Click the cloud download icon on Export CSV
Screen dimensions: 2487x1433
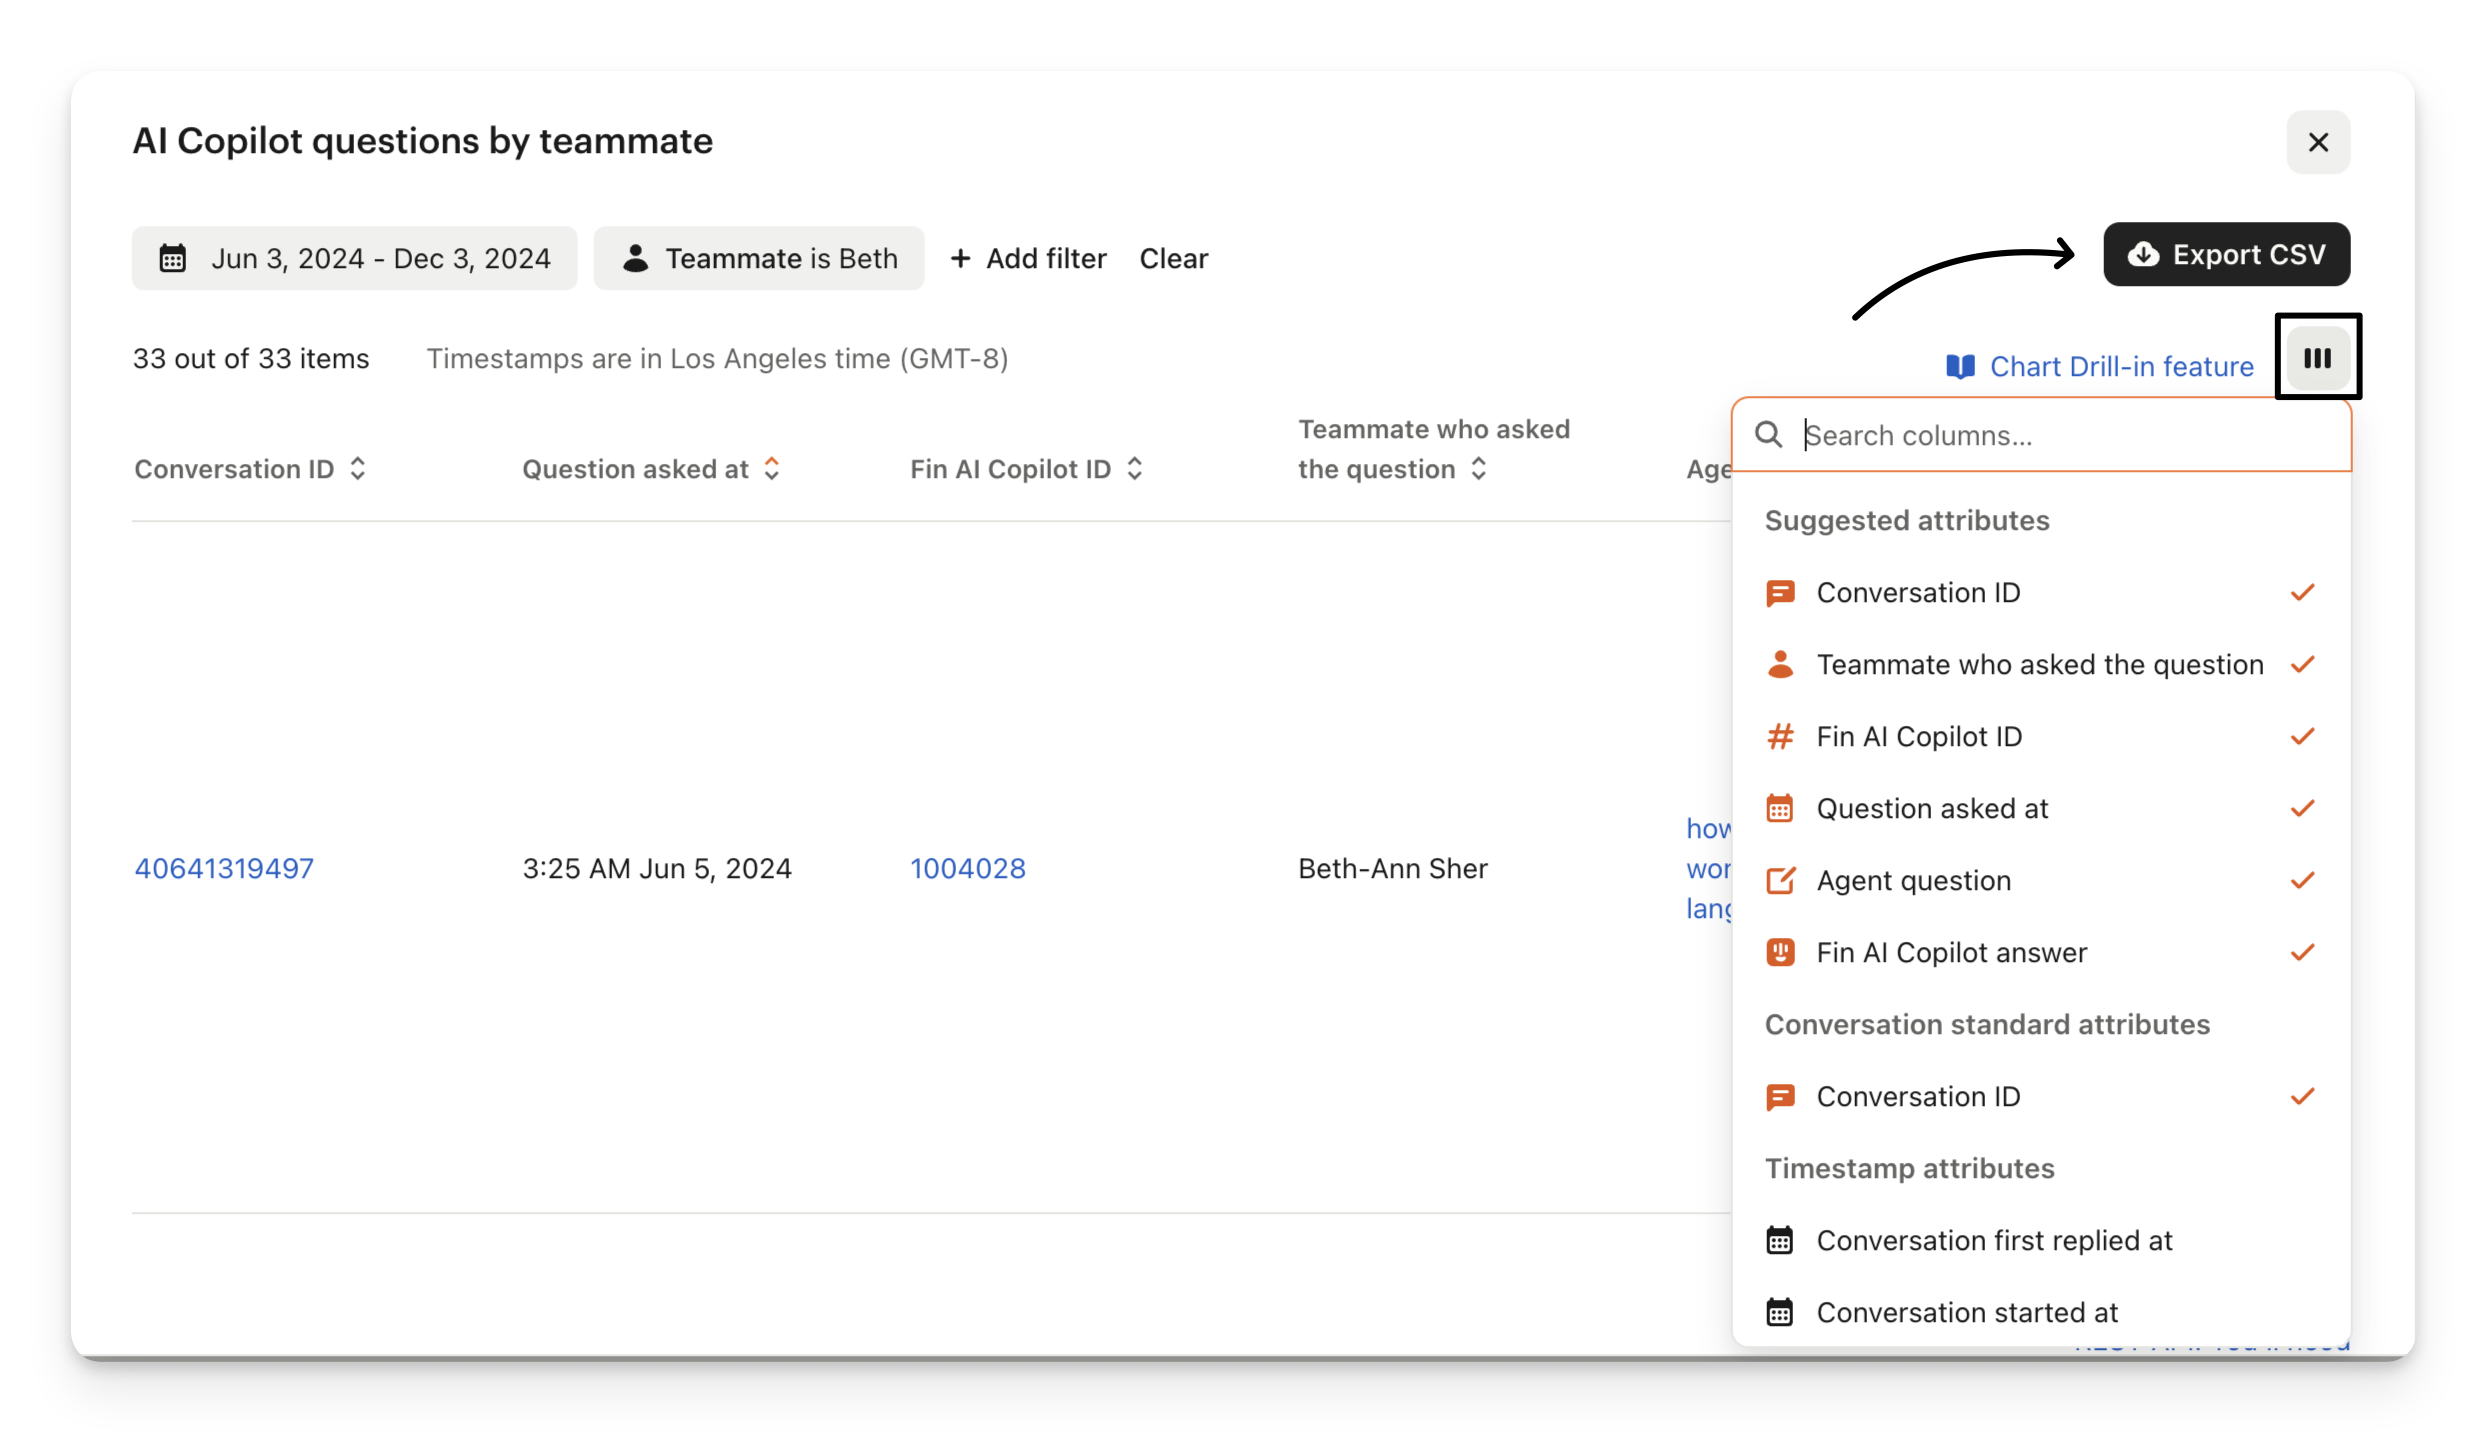pos(2142,254)
